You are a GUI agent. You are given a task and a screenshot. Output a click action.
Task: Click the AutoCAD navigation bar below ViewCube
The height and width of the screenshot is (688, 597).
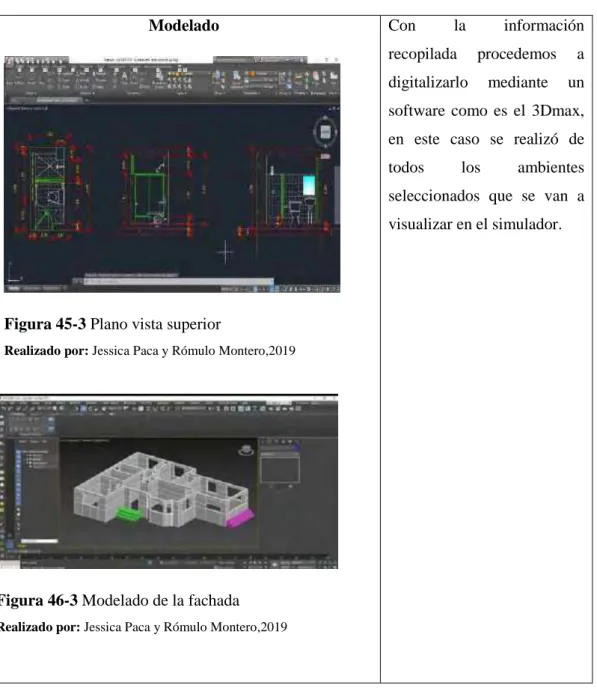click(x=325, y=157)
